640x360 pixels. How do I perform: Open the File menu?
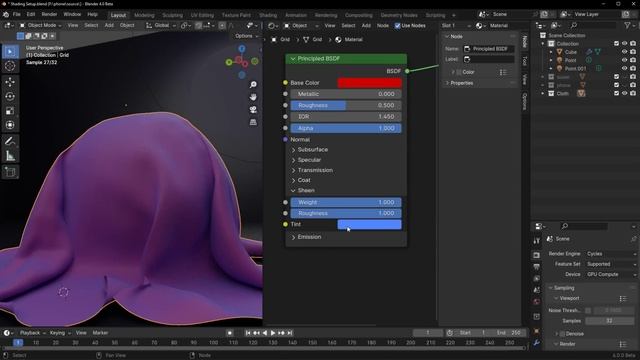[x=17, y=14]
